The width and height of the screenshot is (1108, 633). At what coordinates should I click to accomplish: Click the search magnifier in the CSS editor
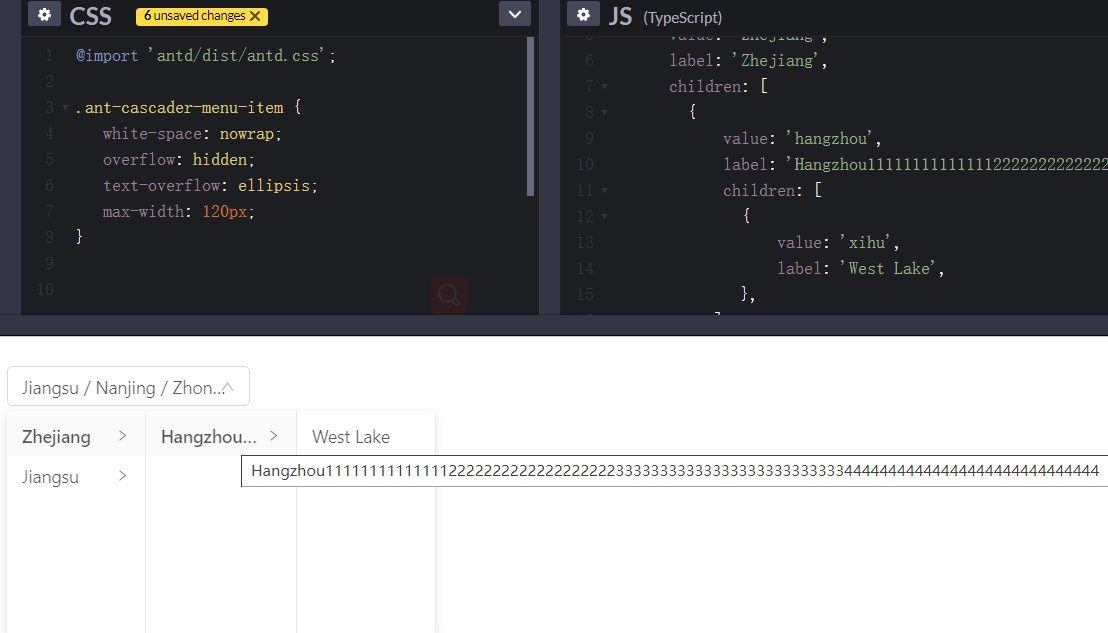pos(447,295)
